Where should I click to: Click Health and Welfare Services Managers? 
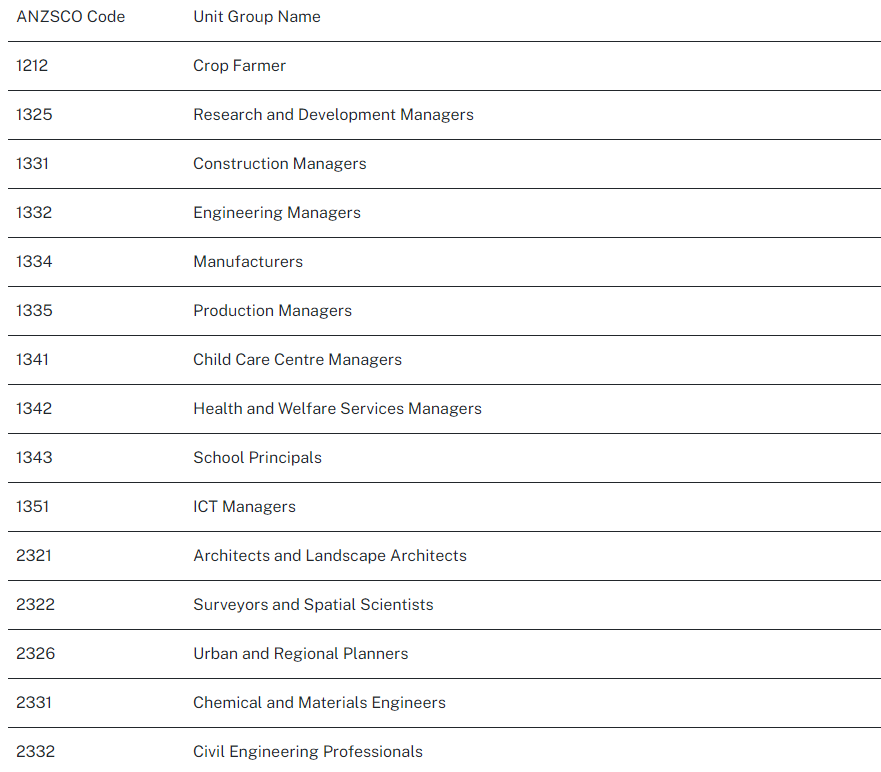pyautogui.click(x=337, y=409)
